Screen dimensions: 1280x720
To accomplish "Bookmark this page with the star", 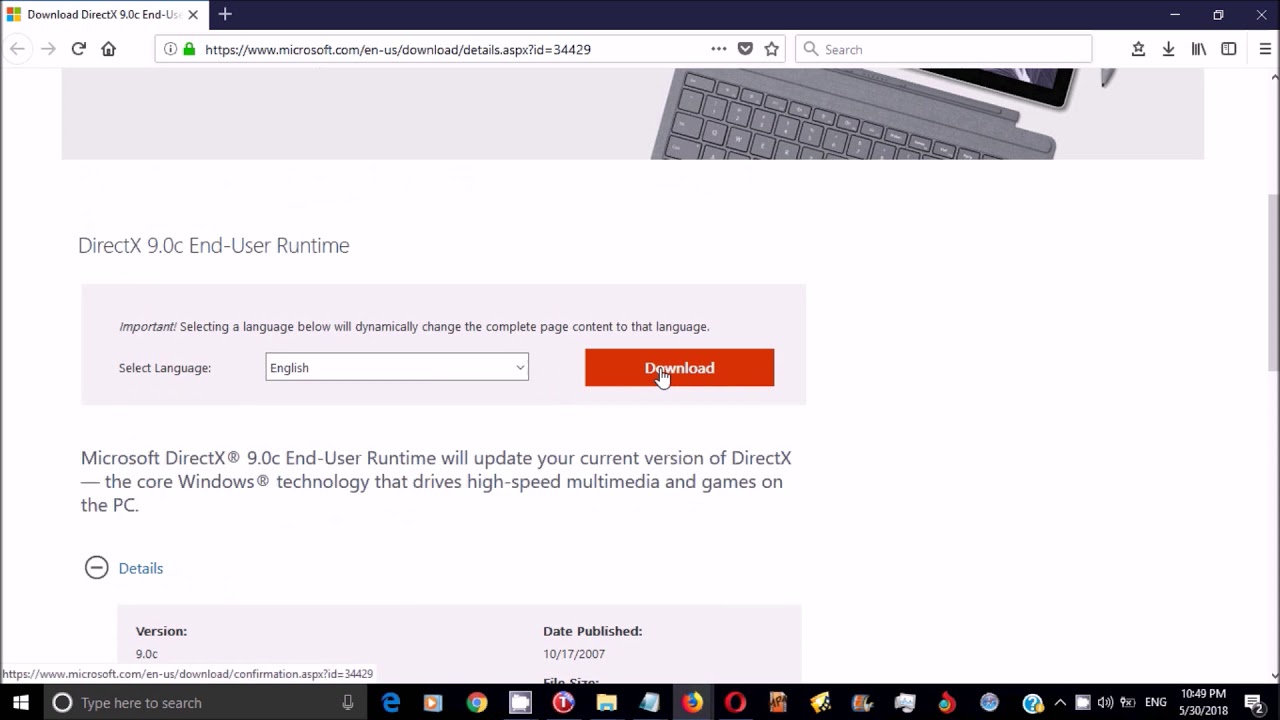I will click(x=771, y=49).
